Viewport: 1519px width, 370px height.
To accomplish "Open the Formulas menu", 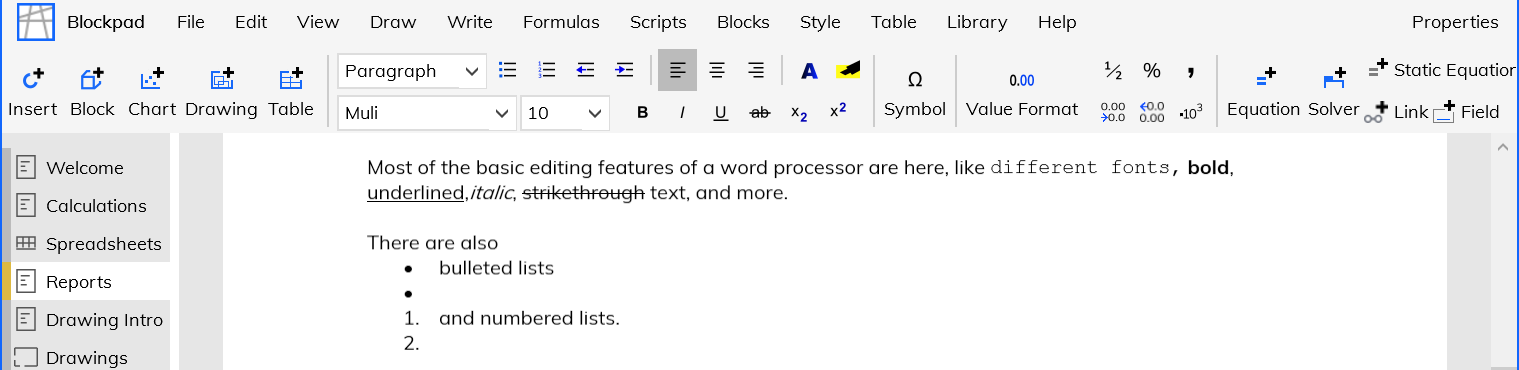I will point(561,22).
